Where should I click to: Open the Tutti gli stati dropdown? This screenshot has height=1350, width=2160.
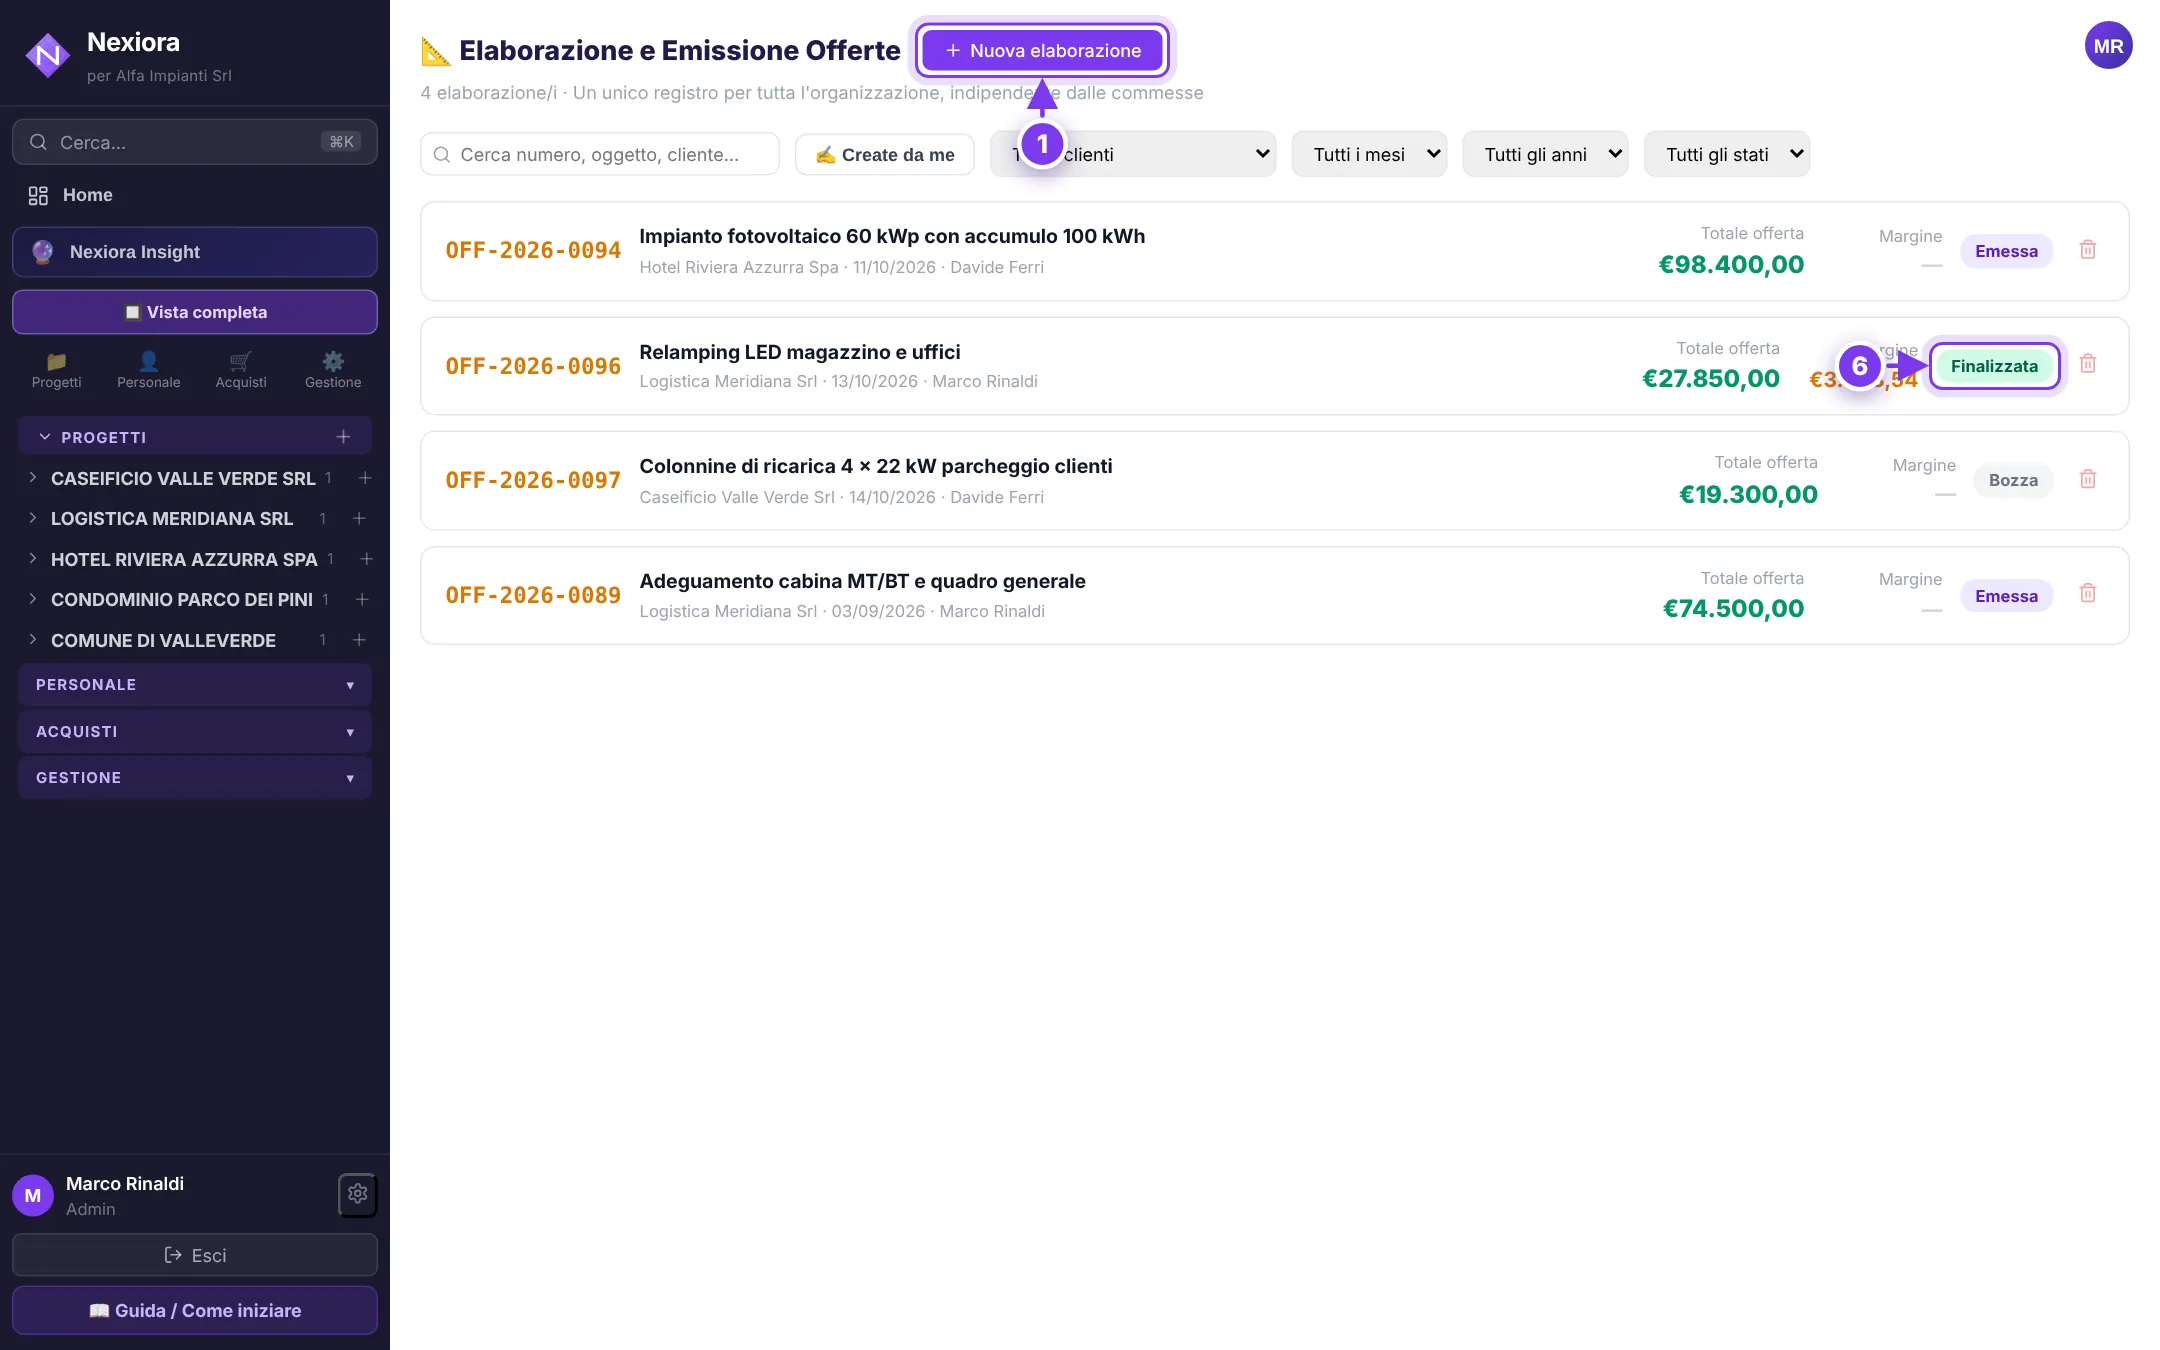coord(1727,154)
